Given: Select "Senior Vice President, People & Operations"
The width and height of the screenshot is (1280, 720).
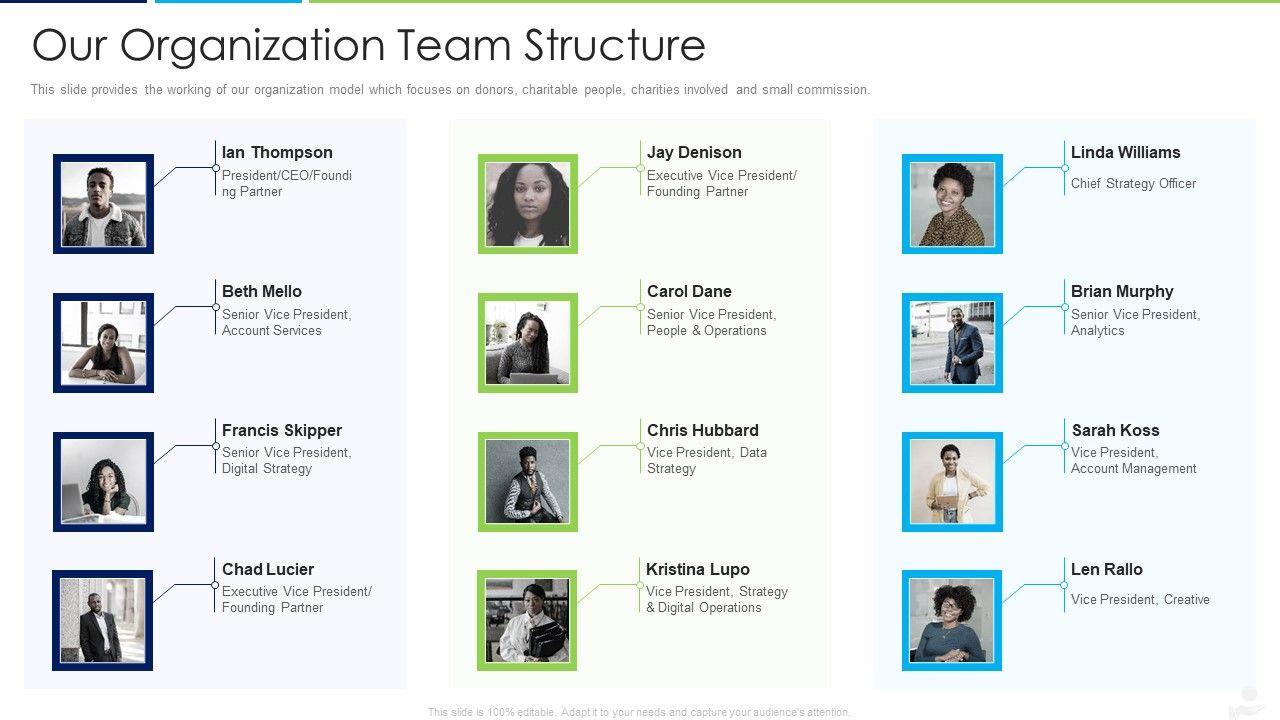Looking at the screenshot, I should 712,322.
